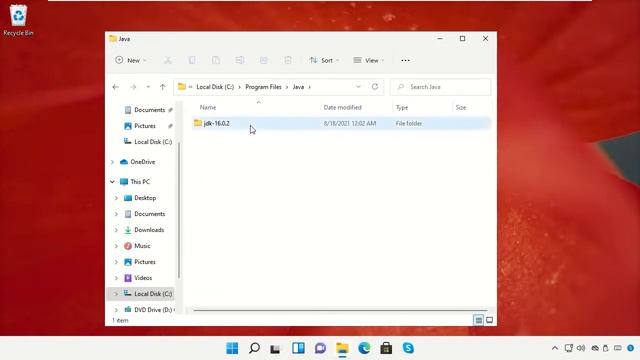Click the Cut icon in toolbar
Image resolution: width=640 pixels, height=360 pixels.
pos(168,60)
